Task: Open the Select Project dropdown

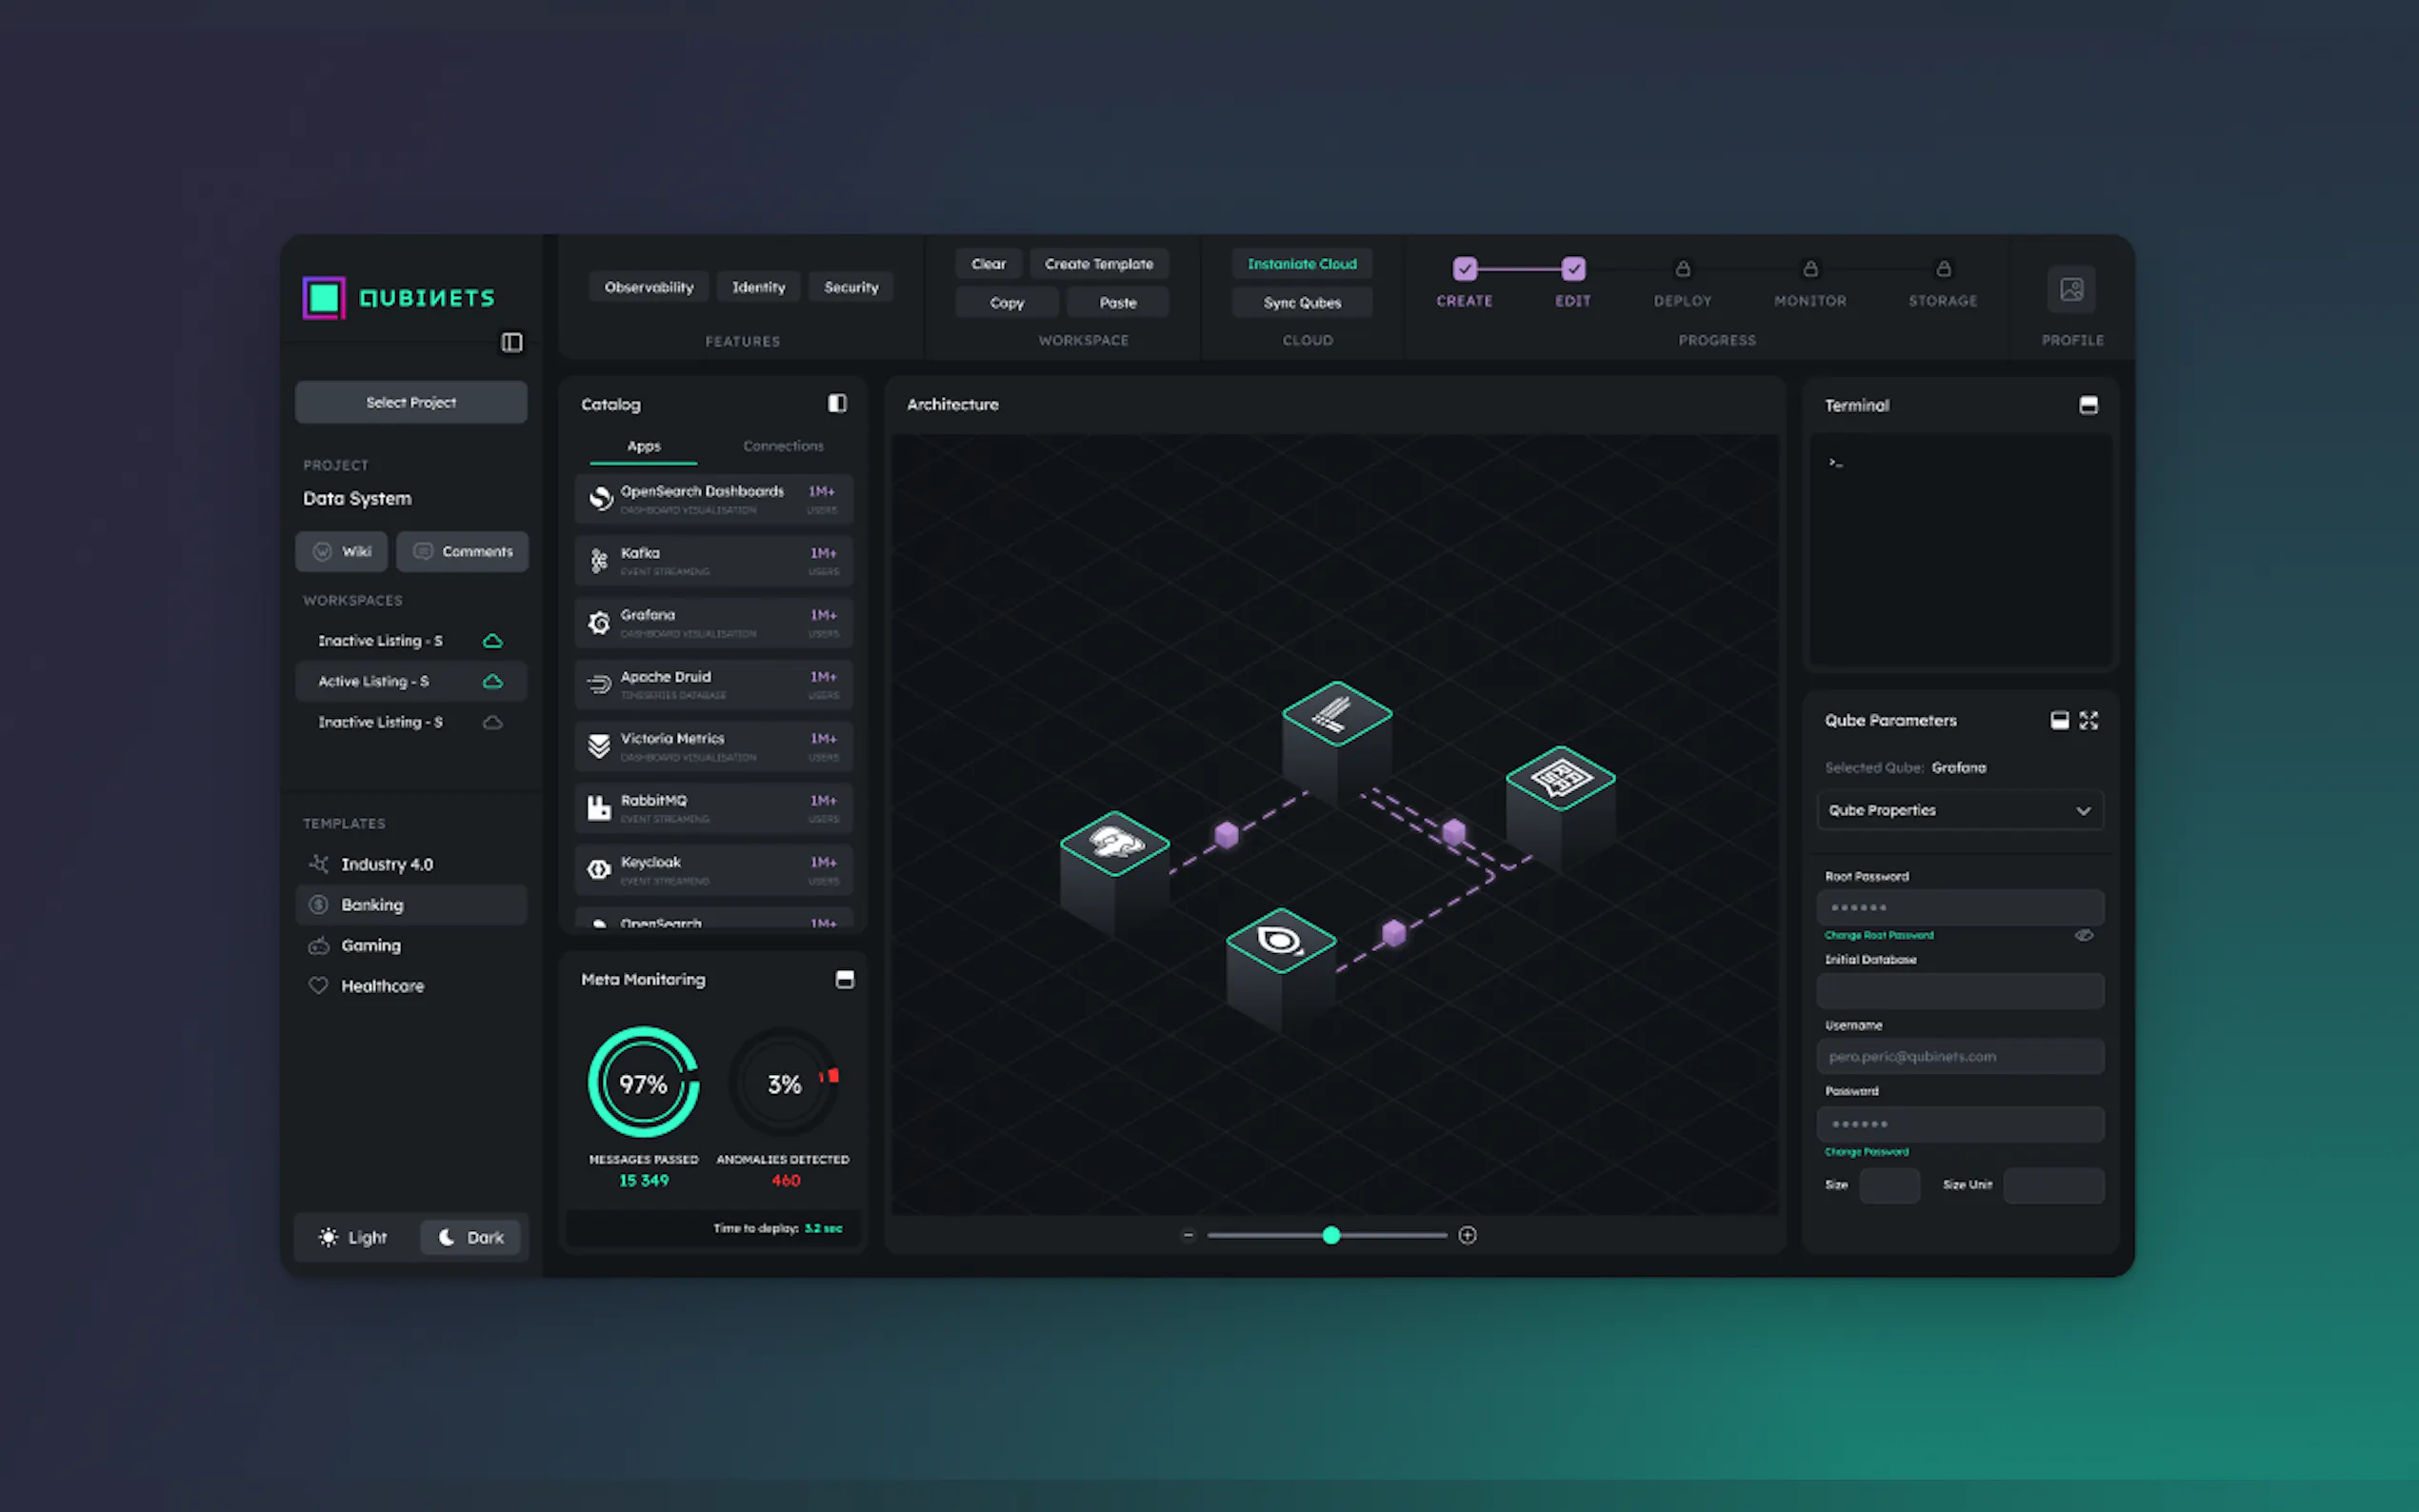Action: click(x=411, y=402)
